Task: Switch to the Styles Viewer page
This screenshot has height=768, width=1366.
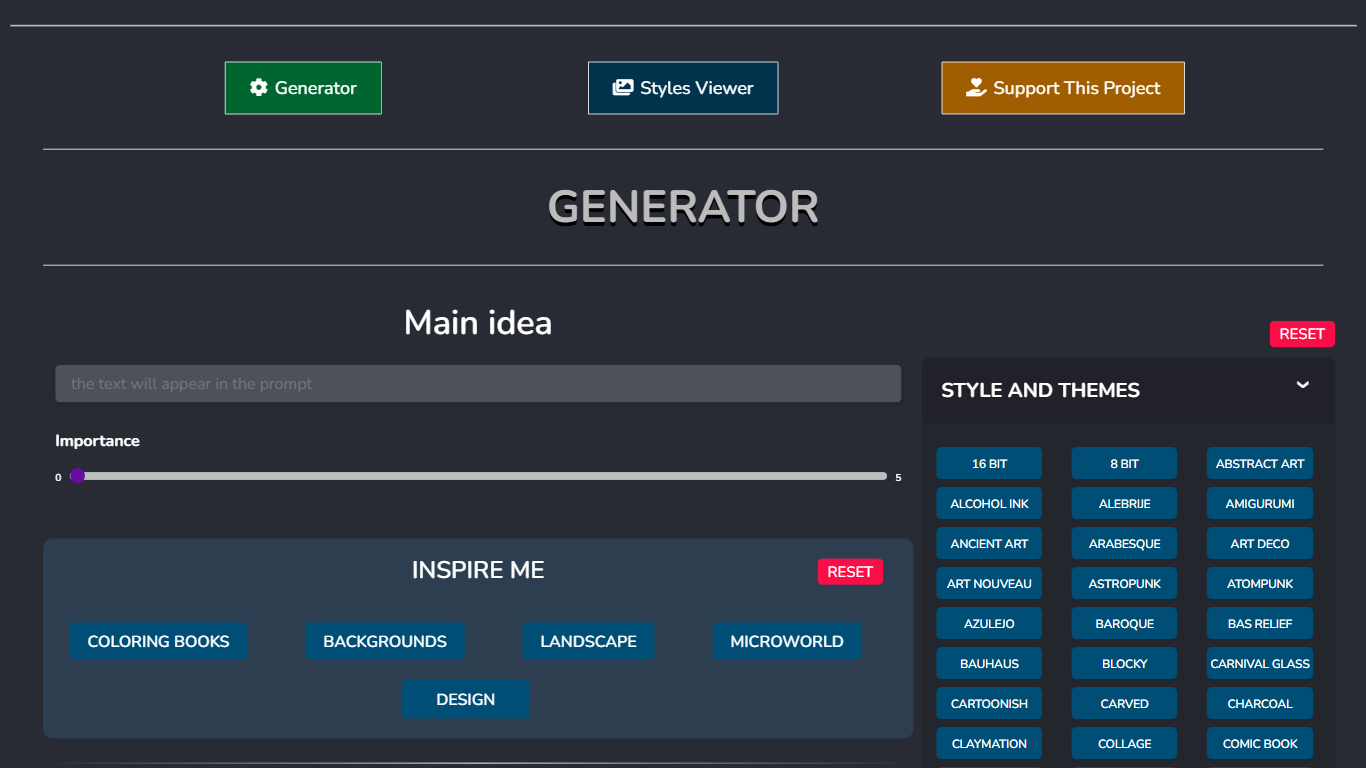Action: click(x=683, y=88)
